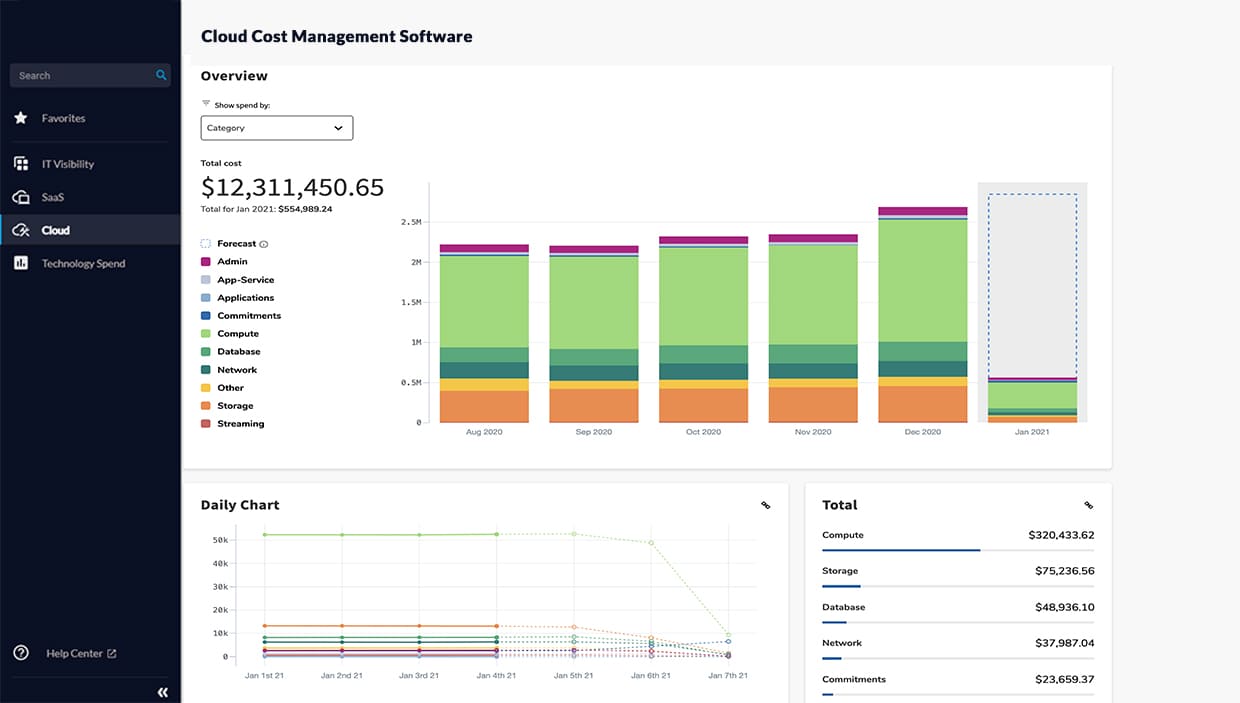The image size is (1240, 703).
Task: Click the Jan 4th 21 axis label
Action: [x=496, y=676]
